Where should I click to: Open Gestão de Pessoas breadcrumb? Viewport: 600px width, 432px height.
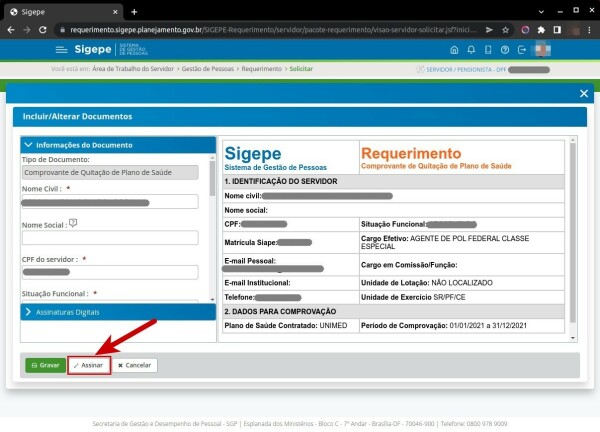click(x=207, y=69)
